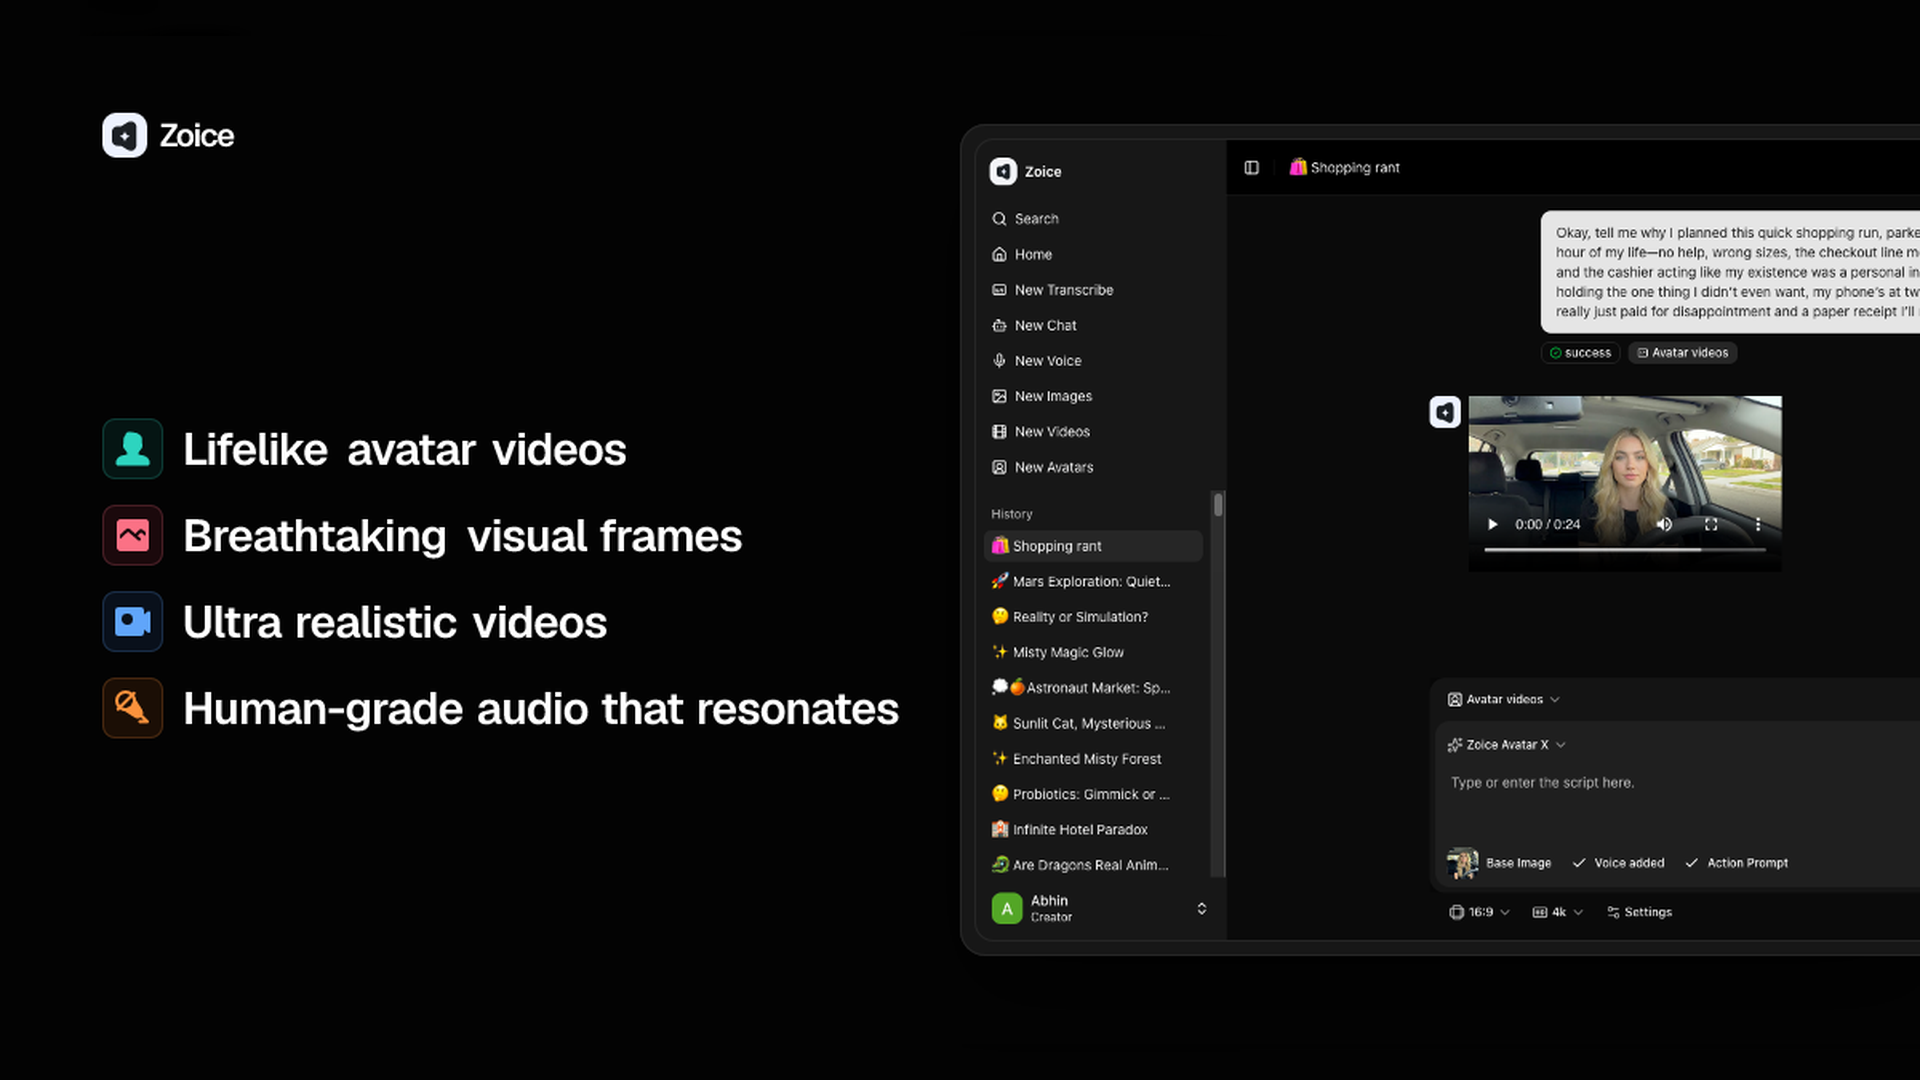Toggle the Voice added option
This screenshot has width=1920, height=1080.
coord(1618,863)
